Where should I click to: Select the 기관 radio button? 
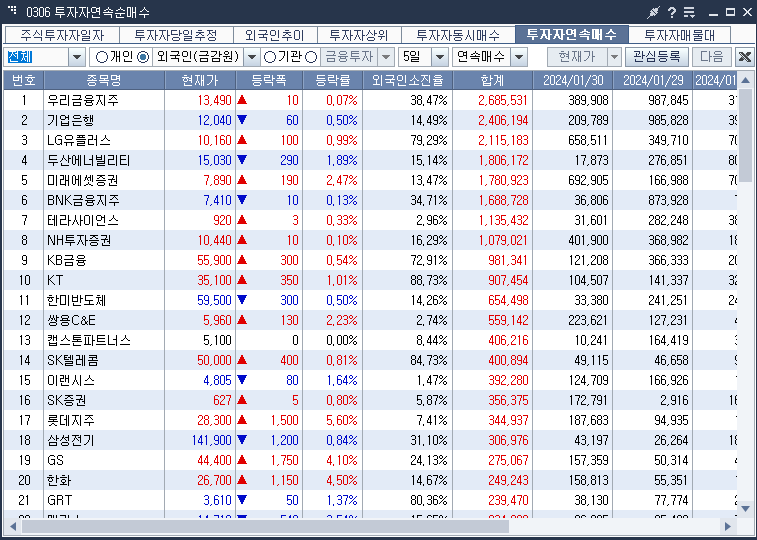(270, 57)
